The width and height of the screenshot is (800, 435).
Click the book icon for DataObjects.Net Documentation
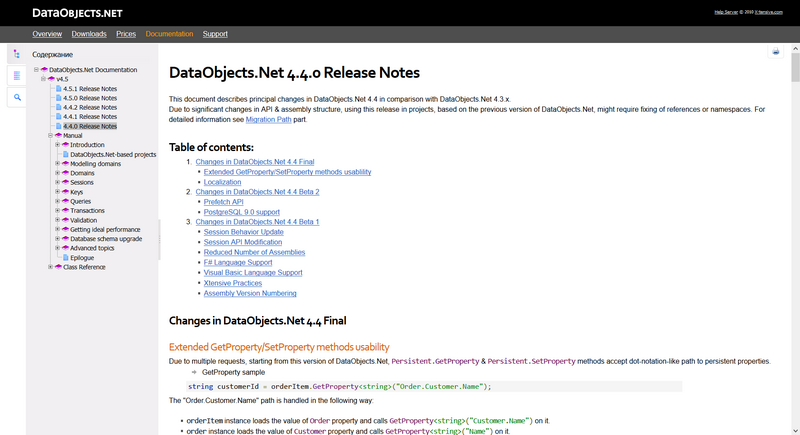44,70
